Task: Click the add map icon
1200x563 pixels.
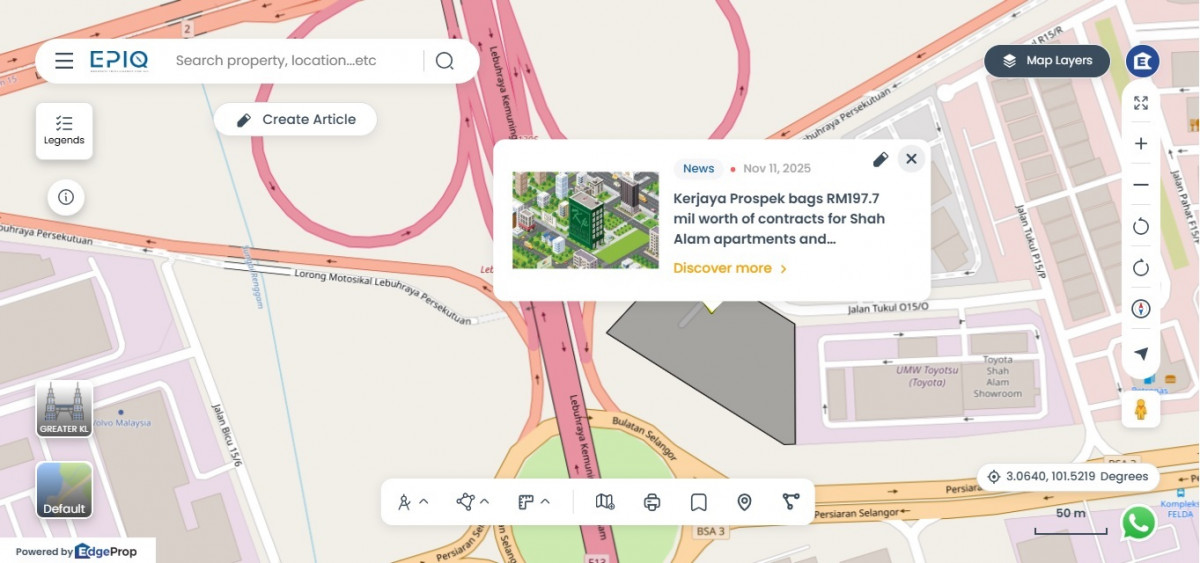Action: pos(605,502)
